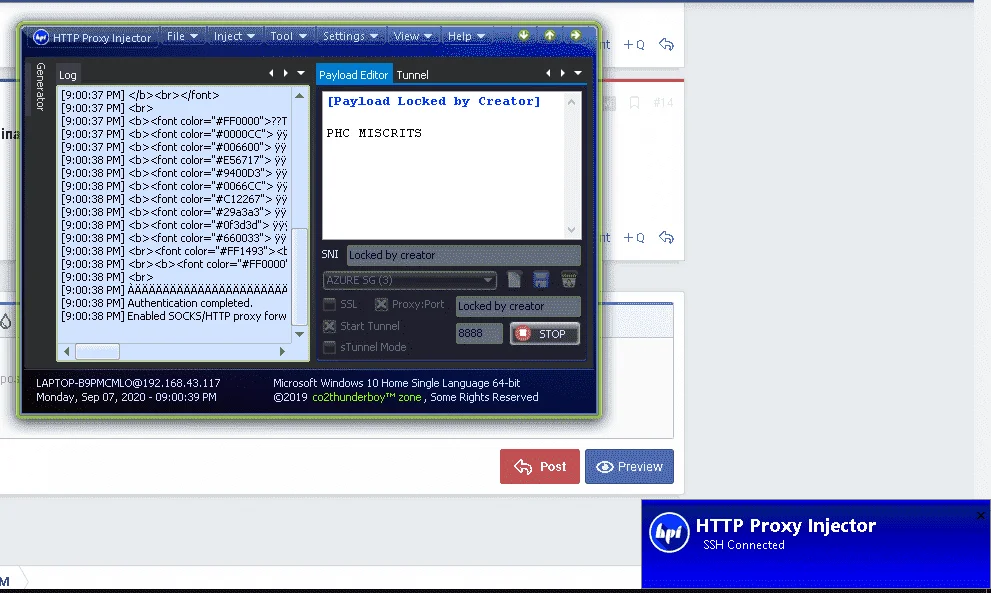Click the 'Enabled SOCKS/HTTP proxy forw' log line

[174, 316]
